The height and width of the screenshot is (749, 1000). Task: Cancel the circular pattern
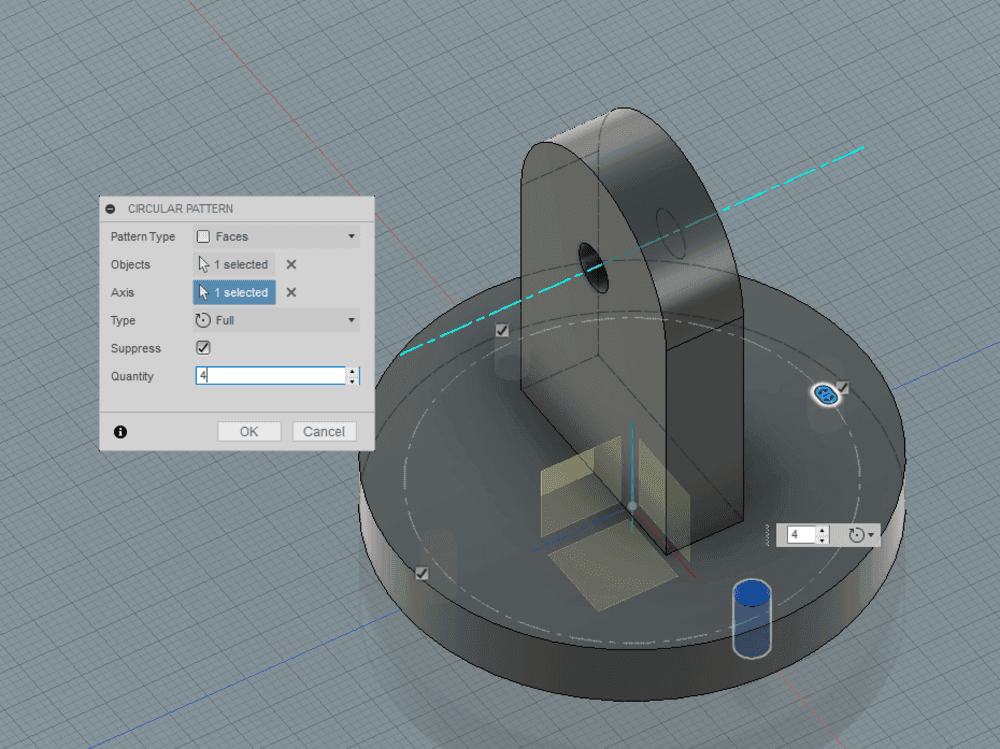pyautogui.click(x=324, y=432)
